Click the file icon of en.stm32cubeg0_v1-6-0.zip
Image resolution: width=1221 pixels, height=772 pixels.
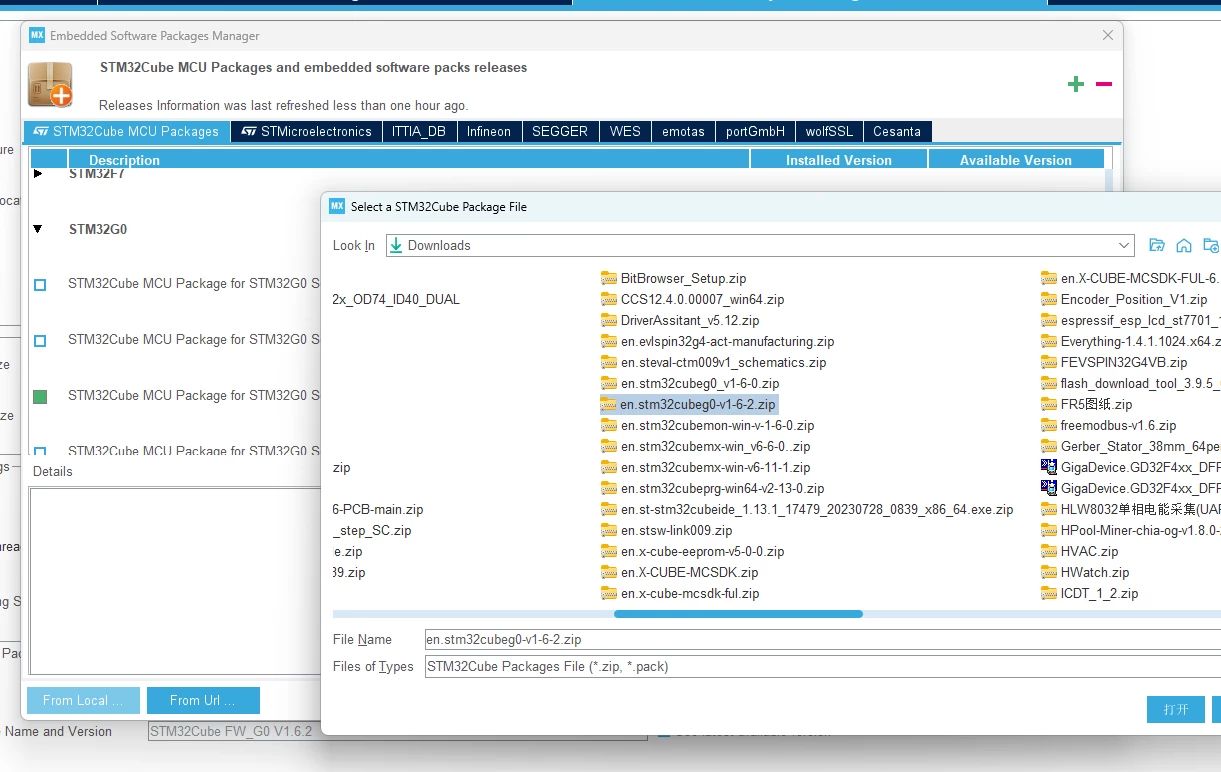[609, 383]
